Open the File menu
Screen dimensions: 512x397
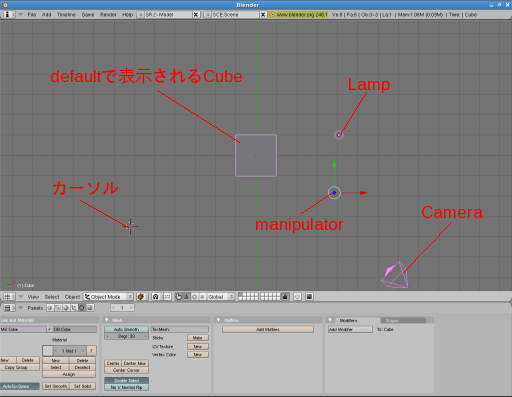click(x=32, y=15)
